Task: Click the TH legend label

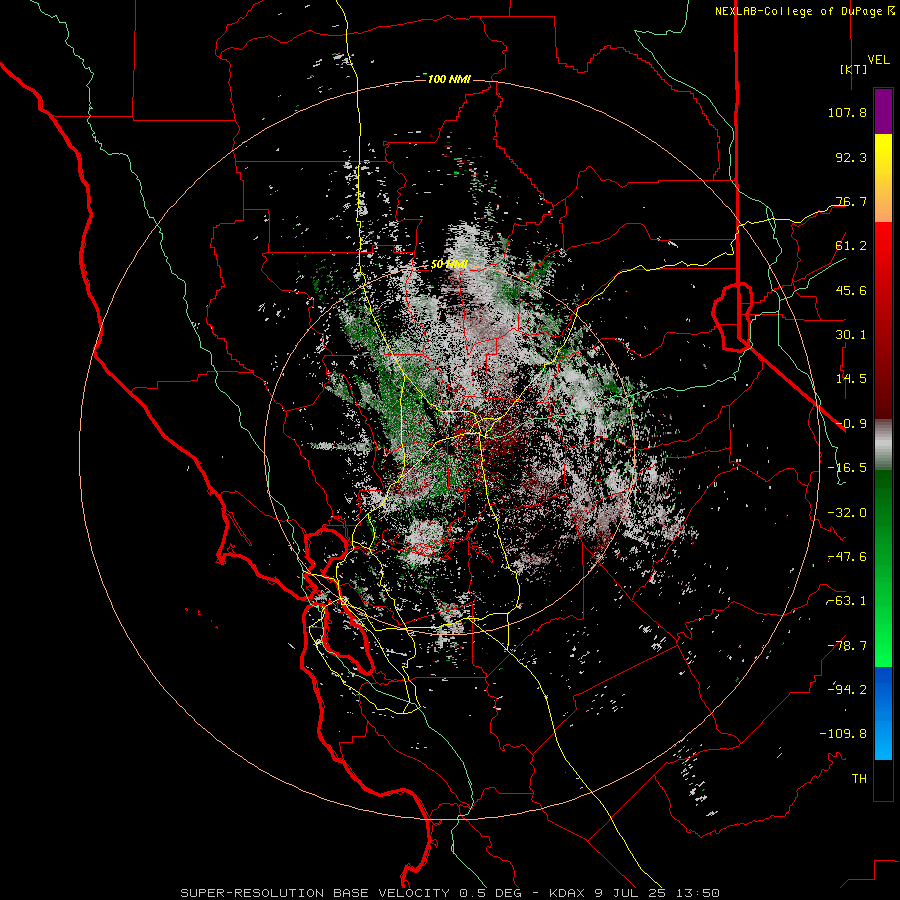Action: point(859,778)
